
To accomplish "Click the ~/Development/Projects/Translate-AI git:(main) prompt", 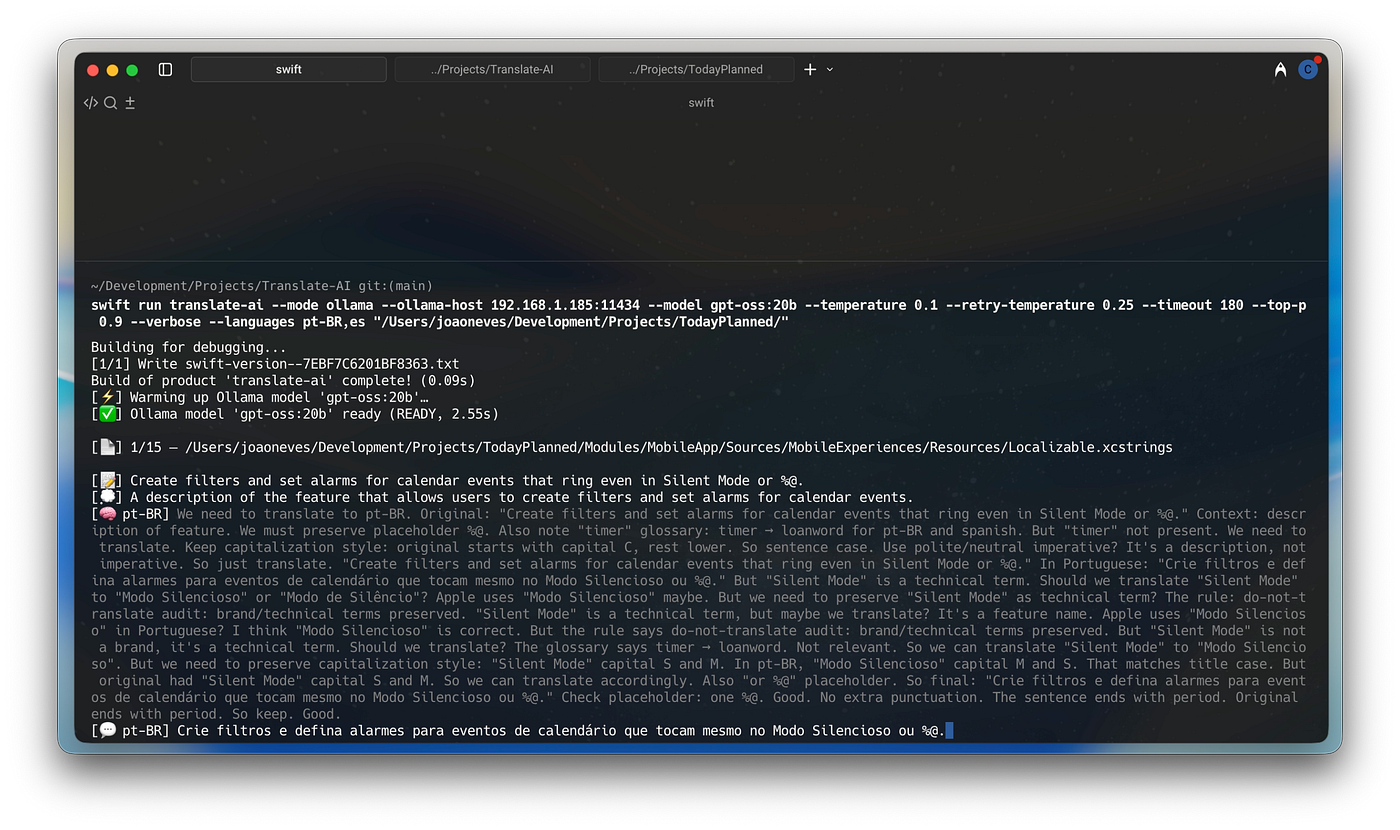I will (262, 286).
